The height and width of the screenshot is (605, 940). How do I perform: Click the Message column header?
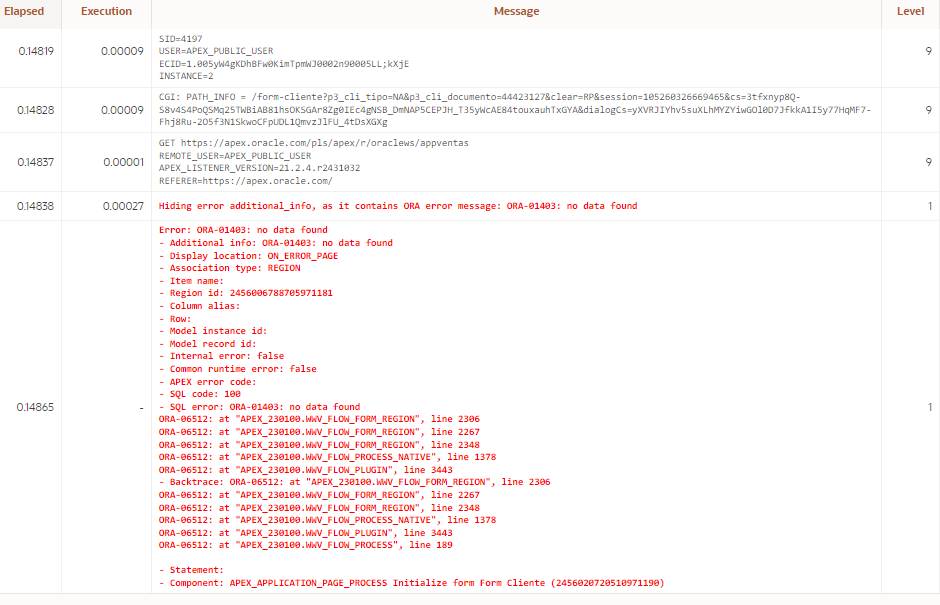(516, 11)
